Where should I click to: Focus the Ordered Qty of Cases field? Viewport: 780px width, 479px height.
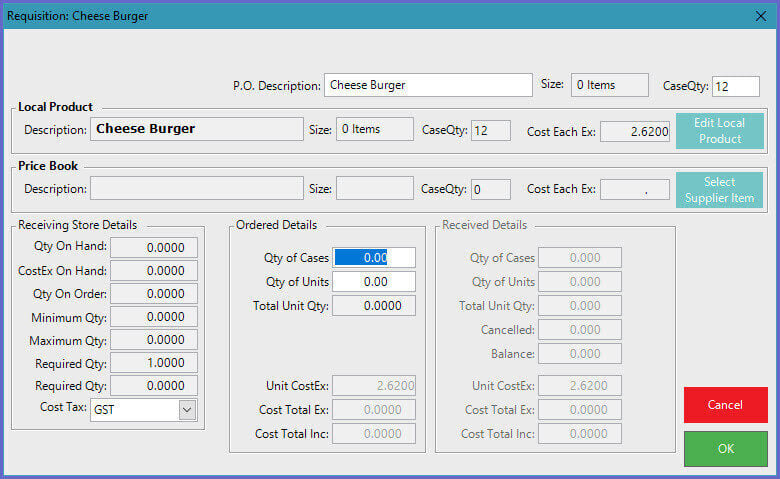click(374, 258)
